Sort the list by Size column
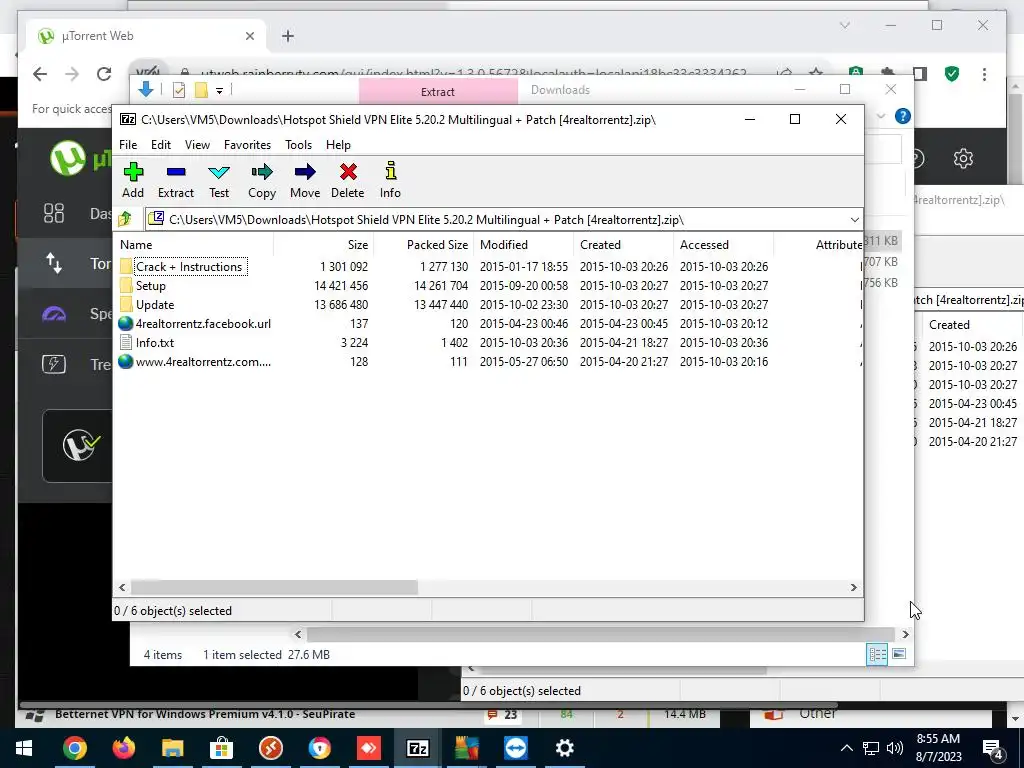This screenshot has width=1024, height=768. pyautogui.click(x=323, y=245)
